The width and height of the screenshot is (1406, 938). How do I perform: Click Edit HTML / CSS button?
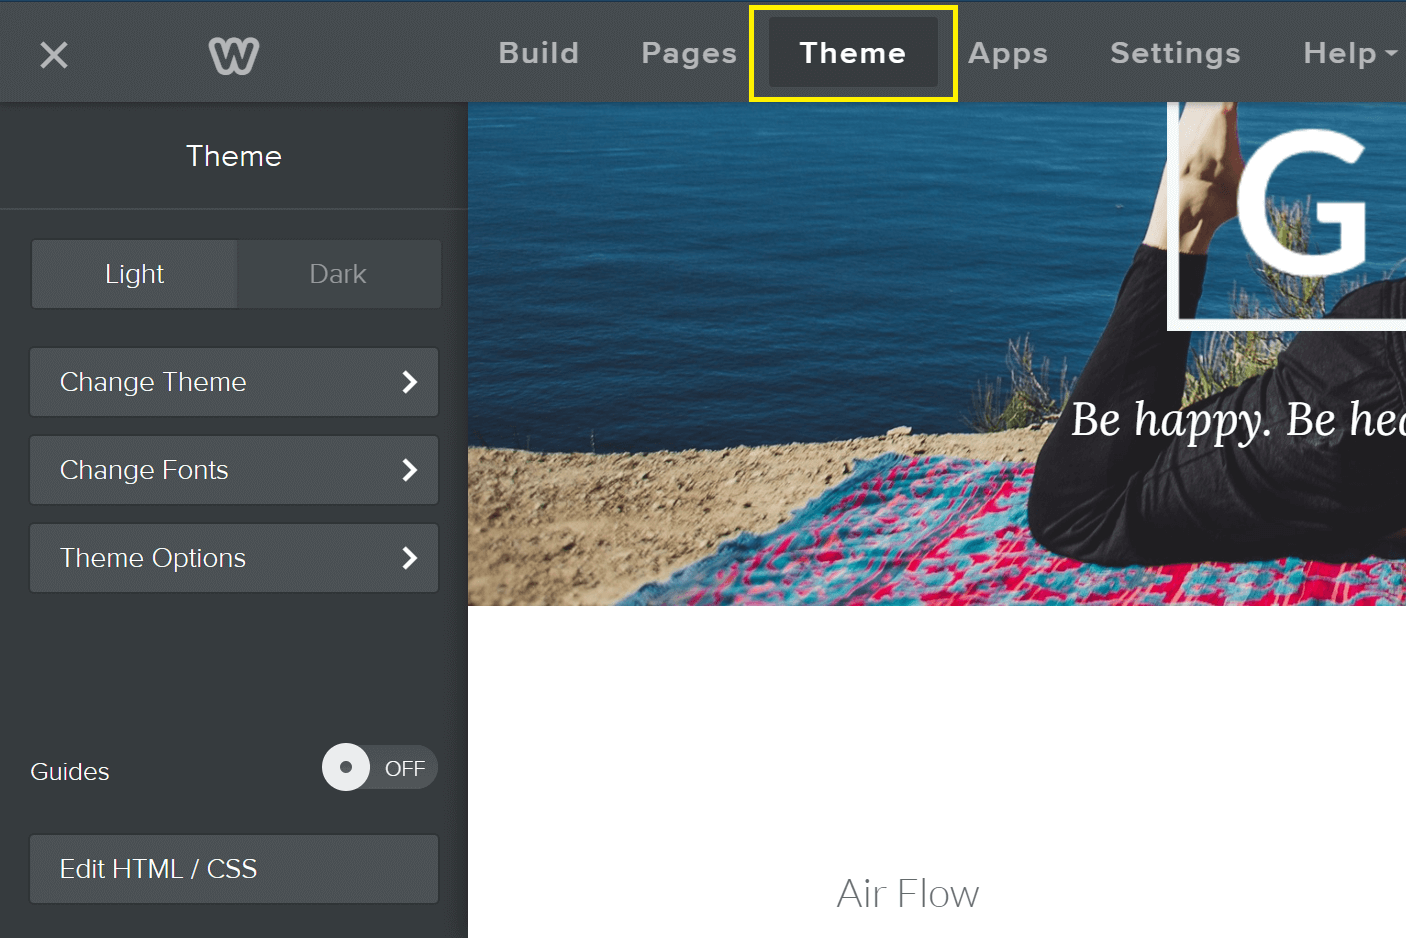point(234,869)
